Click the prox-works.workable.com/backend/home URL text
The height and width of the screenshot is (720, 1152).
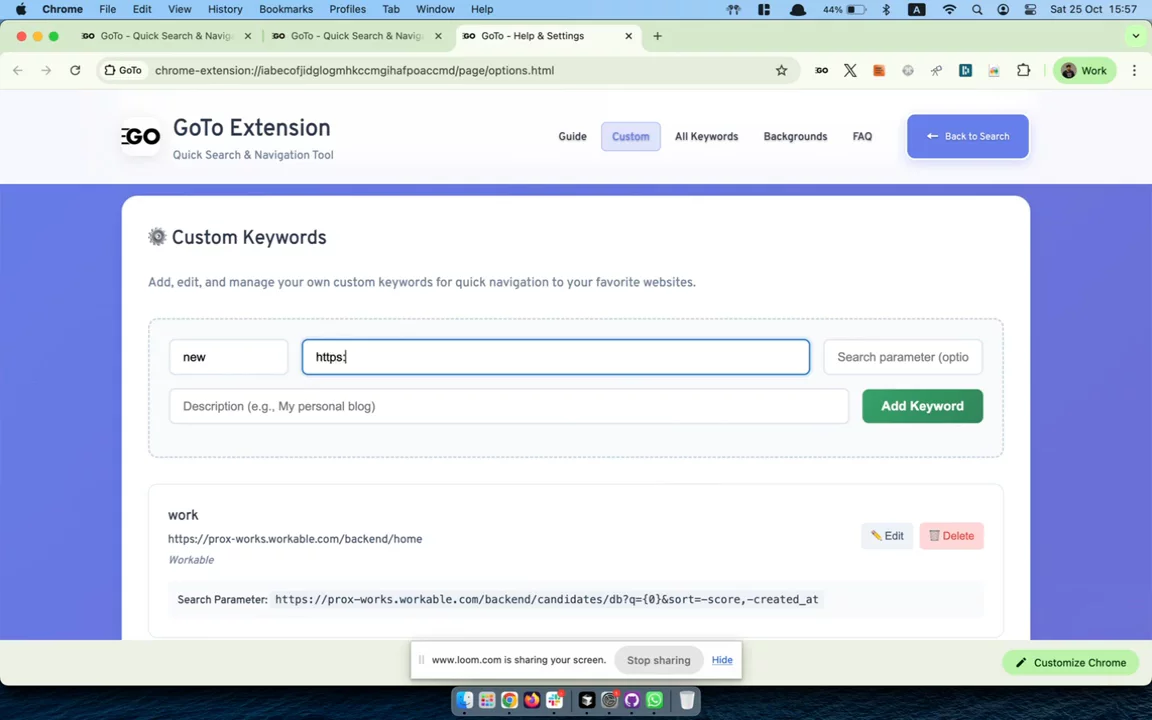295,539
